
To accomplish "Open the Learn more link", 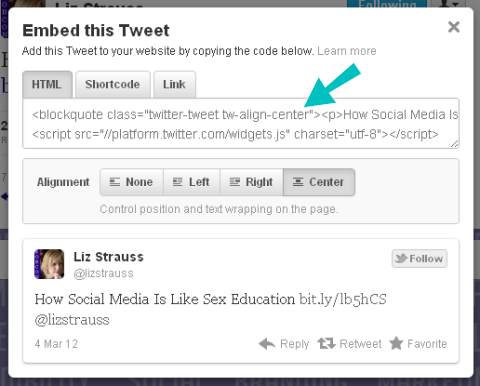I will pyautogui.click(x=347, y=51).
